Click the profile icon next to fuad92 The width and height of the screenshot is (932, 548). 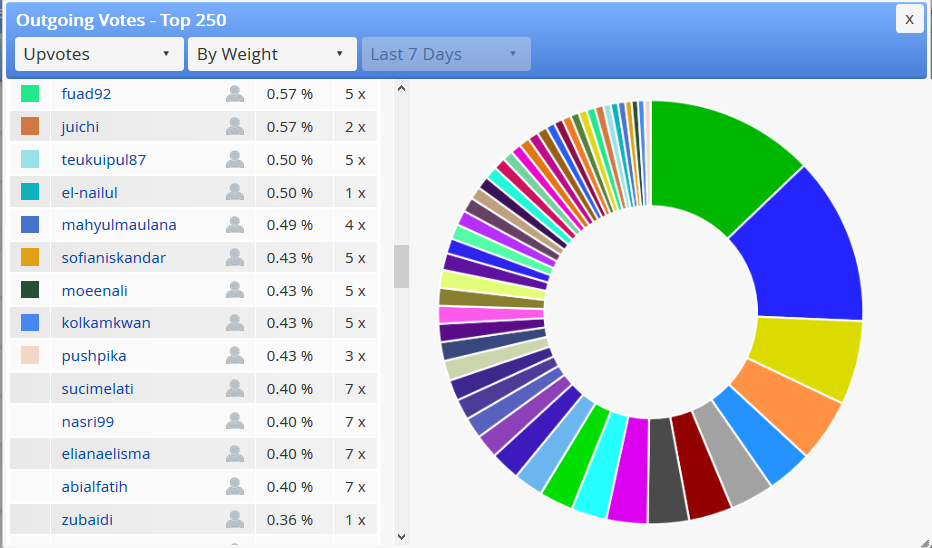coord(235,94)
